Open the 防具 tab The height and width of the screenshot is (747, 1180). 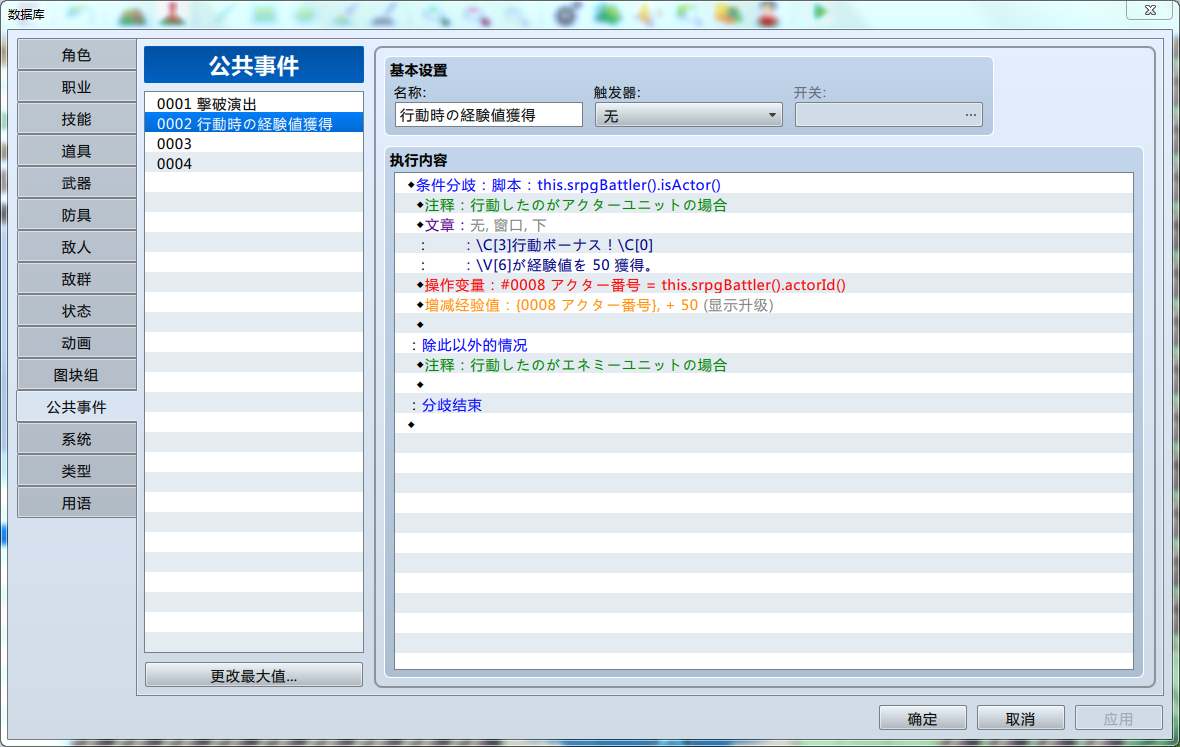point(77,215)
